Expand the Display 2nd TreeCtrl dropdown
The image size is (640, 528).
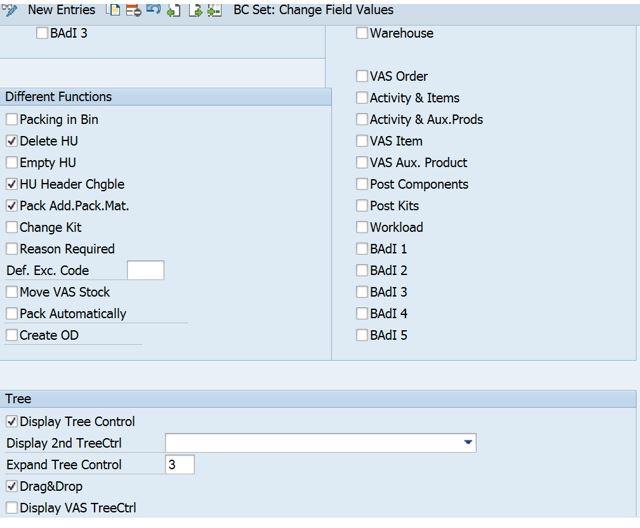coord(468,443)
